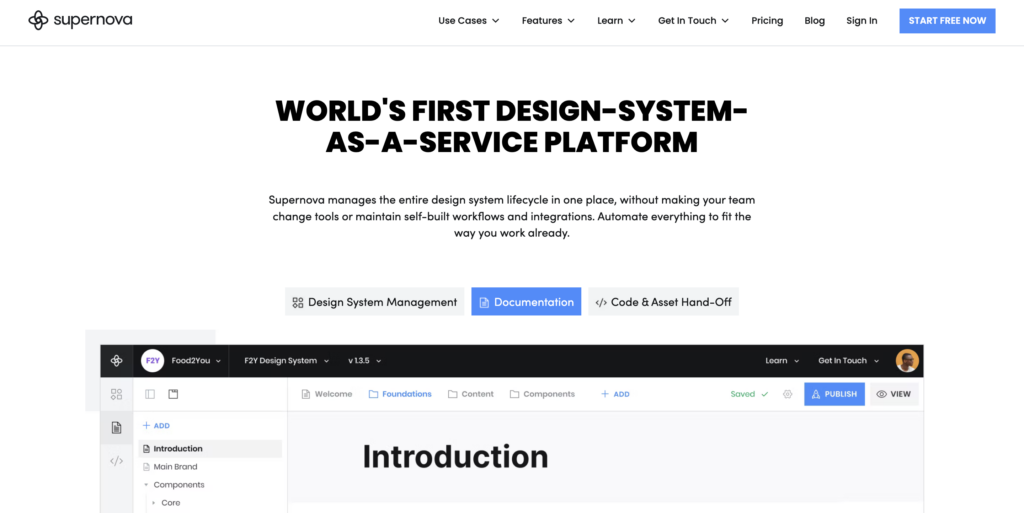Toggle the sidebar panel layout icon

[x=150, y=394]
